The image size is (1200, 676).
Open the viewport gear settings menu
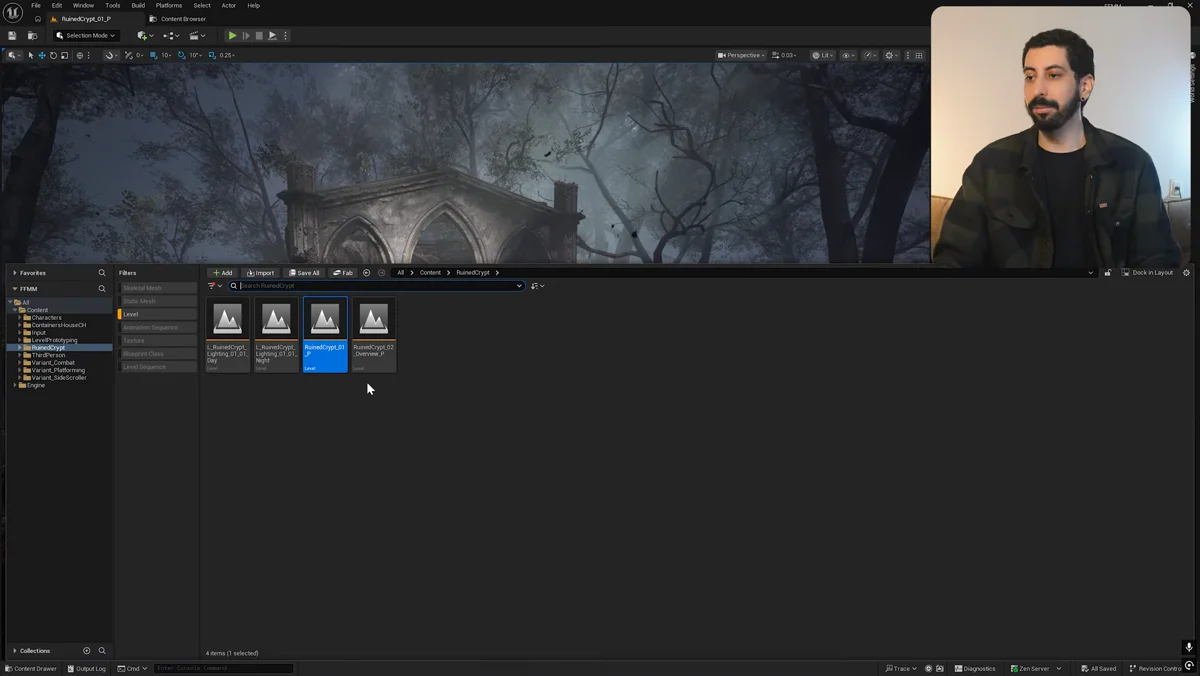pos(891,55)
